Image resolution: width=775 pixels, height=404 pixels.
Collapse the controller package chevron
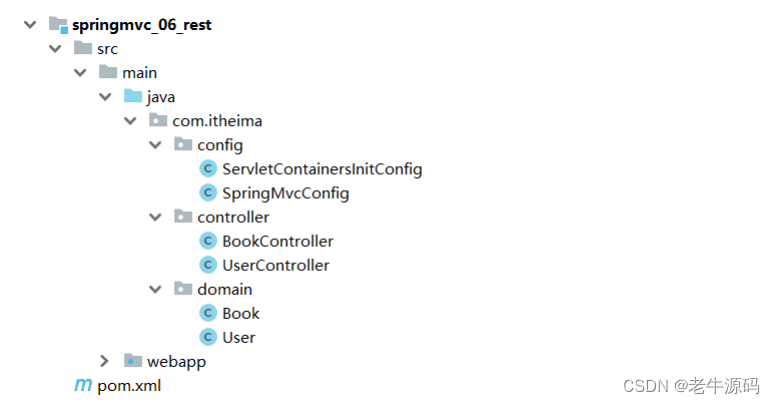pyautogui.click(x=155, y=218)
